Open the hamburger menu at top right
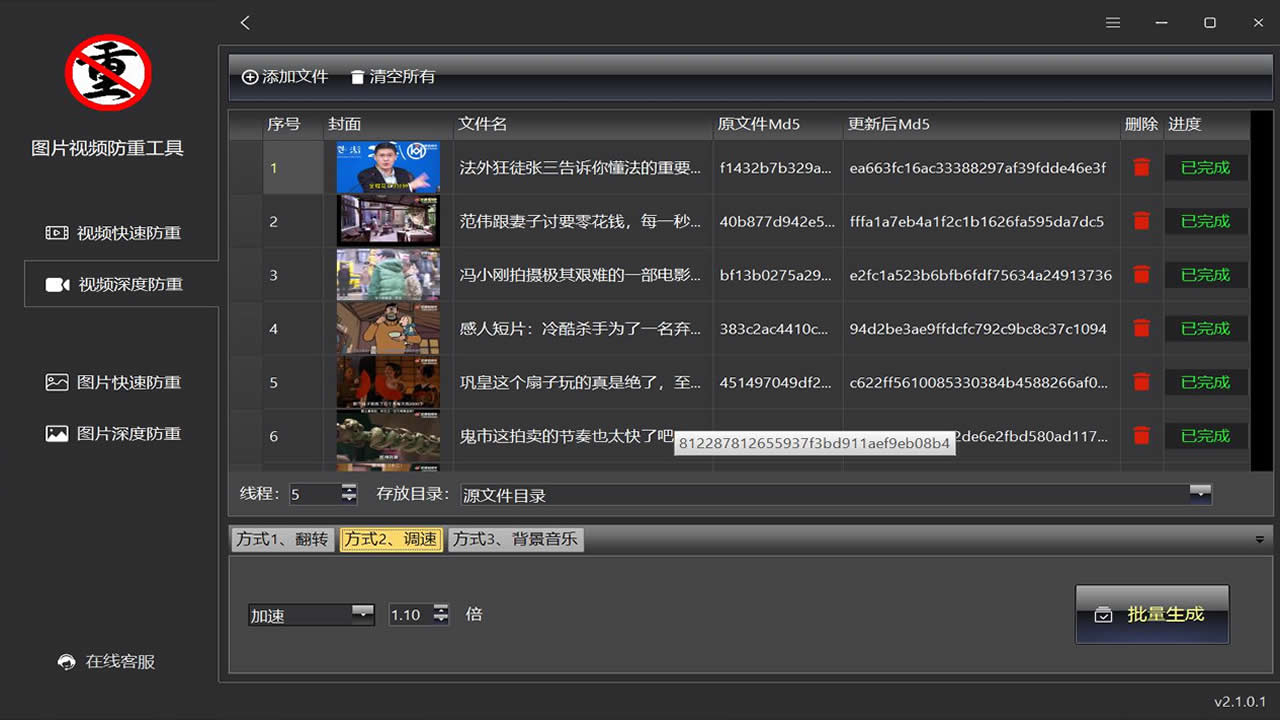 point(1113,22)
